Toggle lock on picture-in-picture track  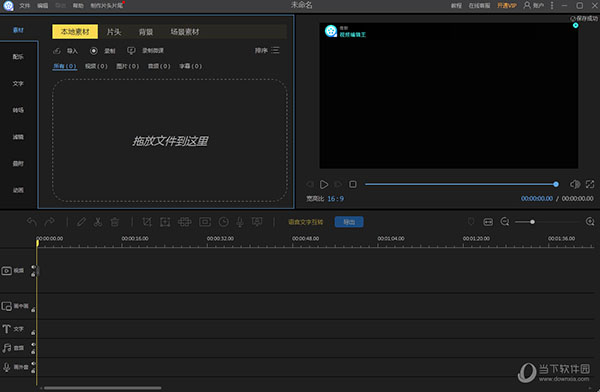33,309
